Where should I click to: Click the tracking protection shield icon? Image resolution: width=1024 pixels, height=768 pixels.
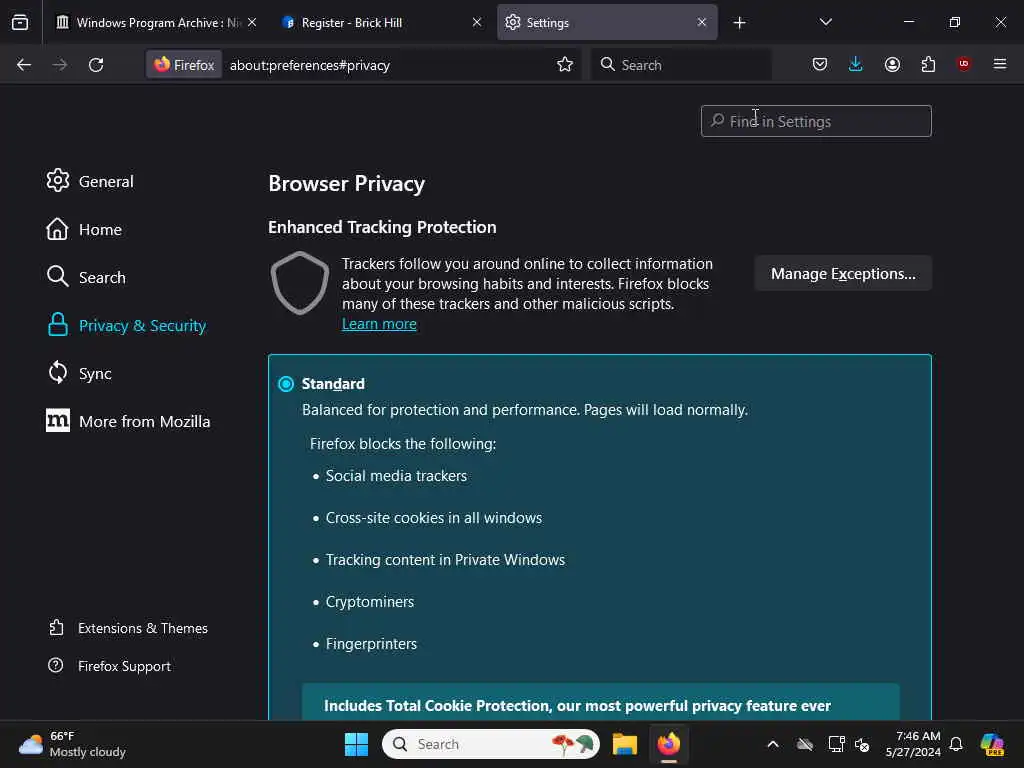300,283
